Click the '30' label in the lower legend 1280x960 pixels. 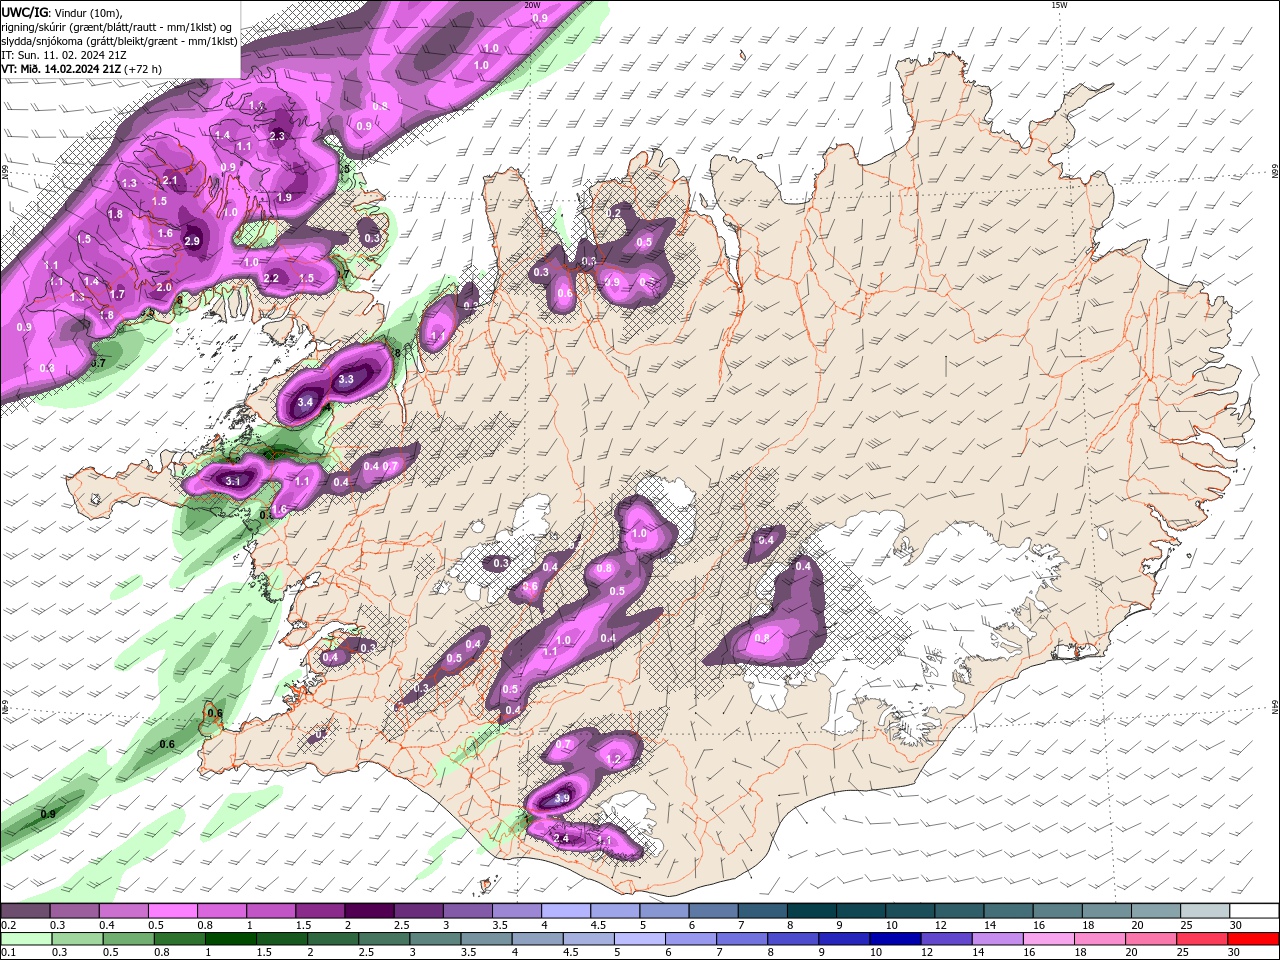(x=1236, y=953)
